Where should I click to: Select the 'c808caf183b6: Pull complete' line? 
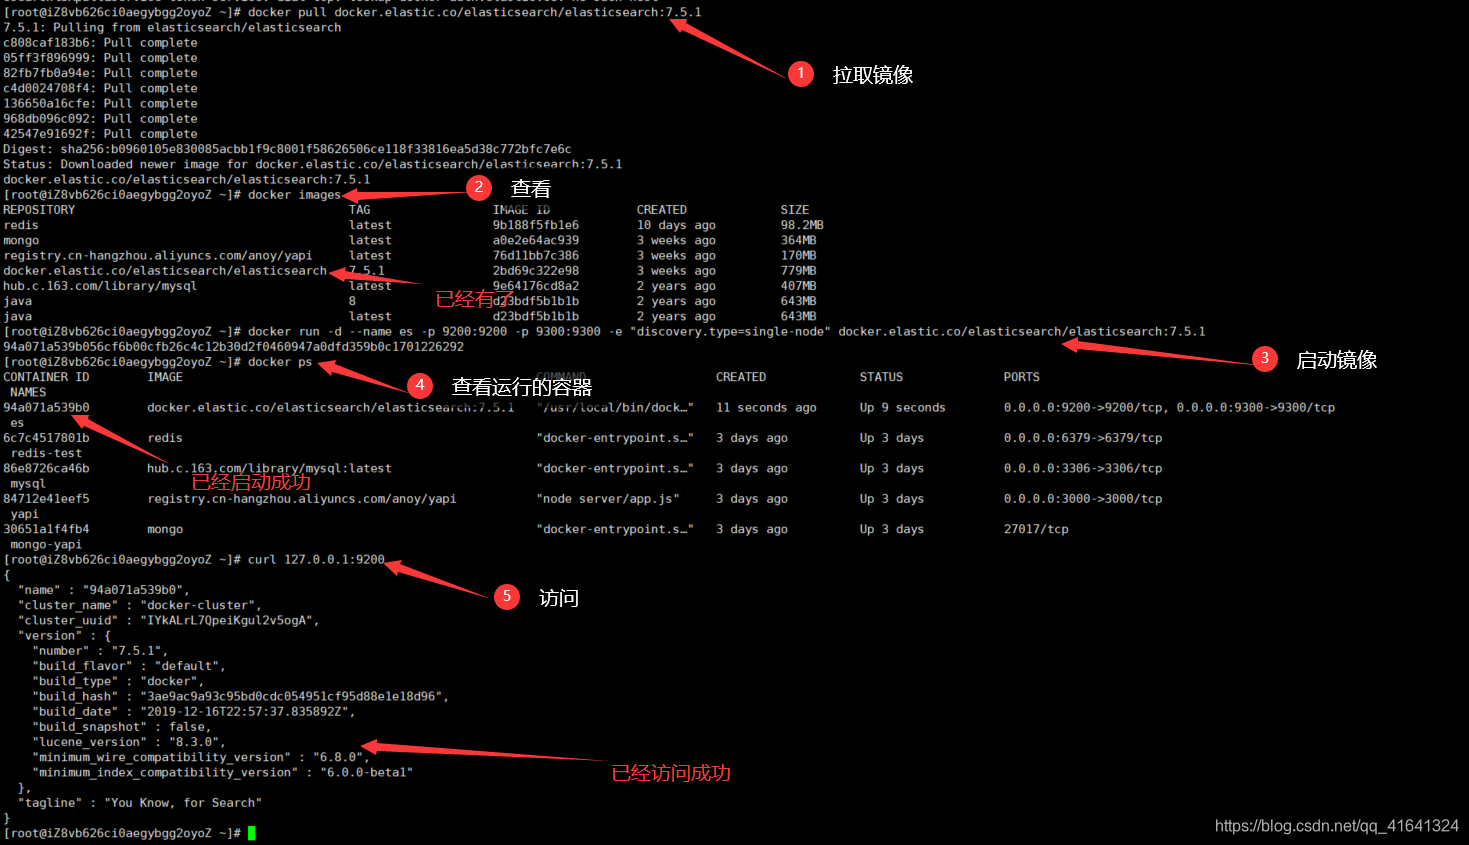click(100, 43)
